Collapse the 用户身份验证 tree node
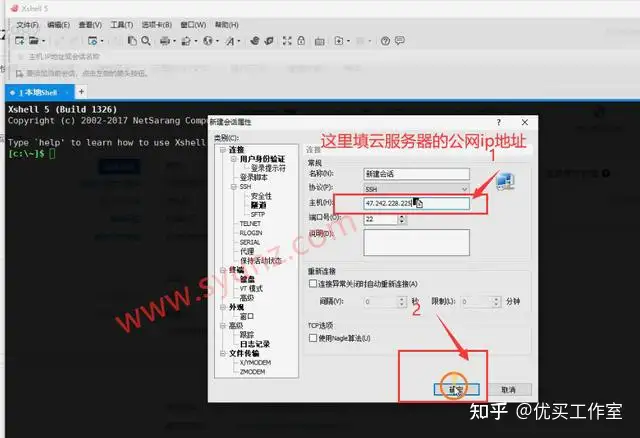Image resolution: width=640 pixels, height=438 pixels. pyautogui.click(x=233, y=159)
